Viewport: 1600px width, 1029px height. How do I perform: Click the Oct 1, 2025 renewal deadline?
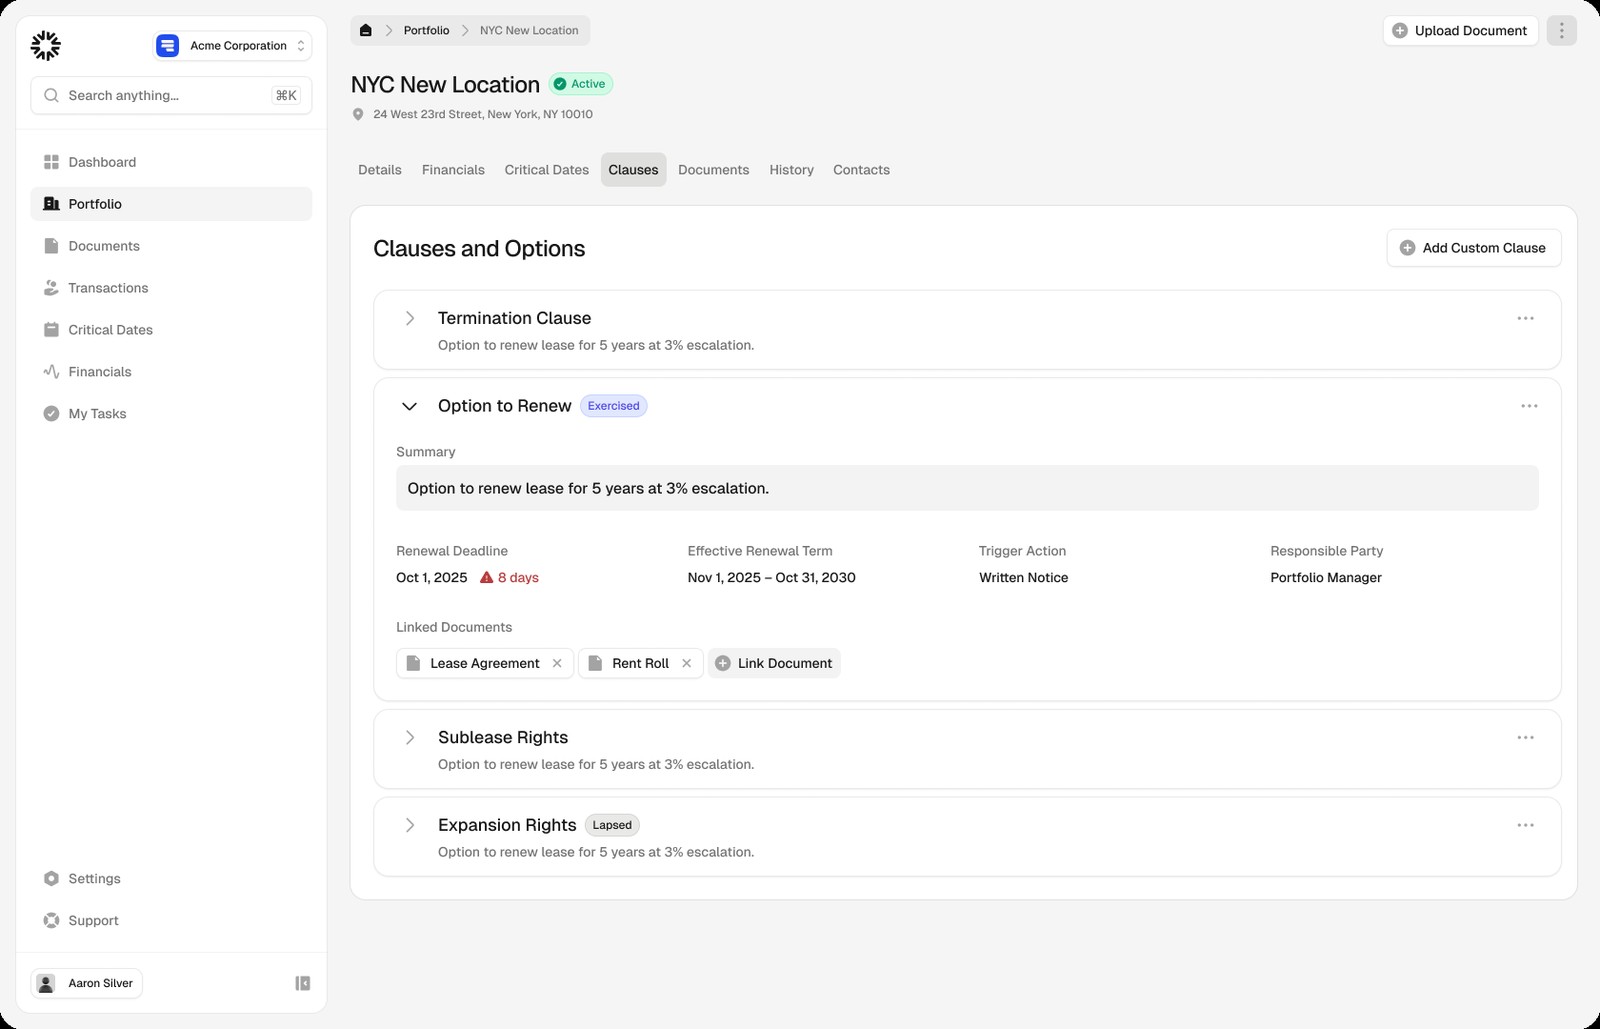(x=432, y=578)
